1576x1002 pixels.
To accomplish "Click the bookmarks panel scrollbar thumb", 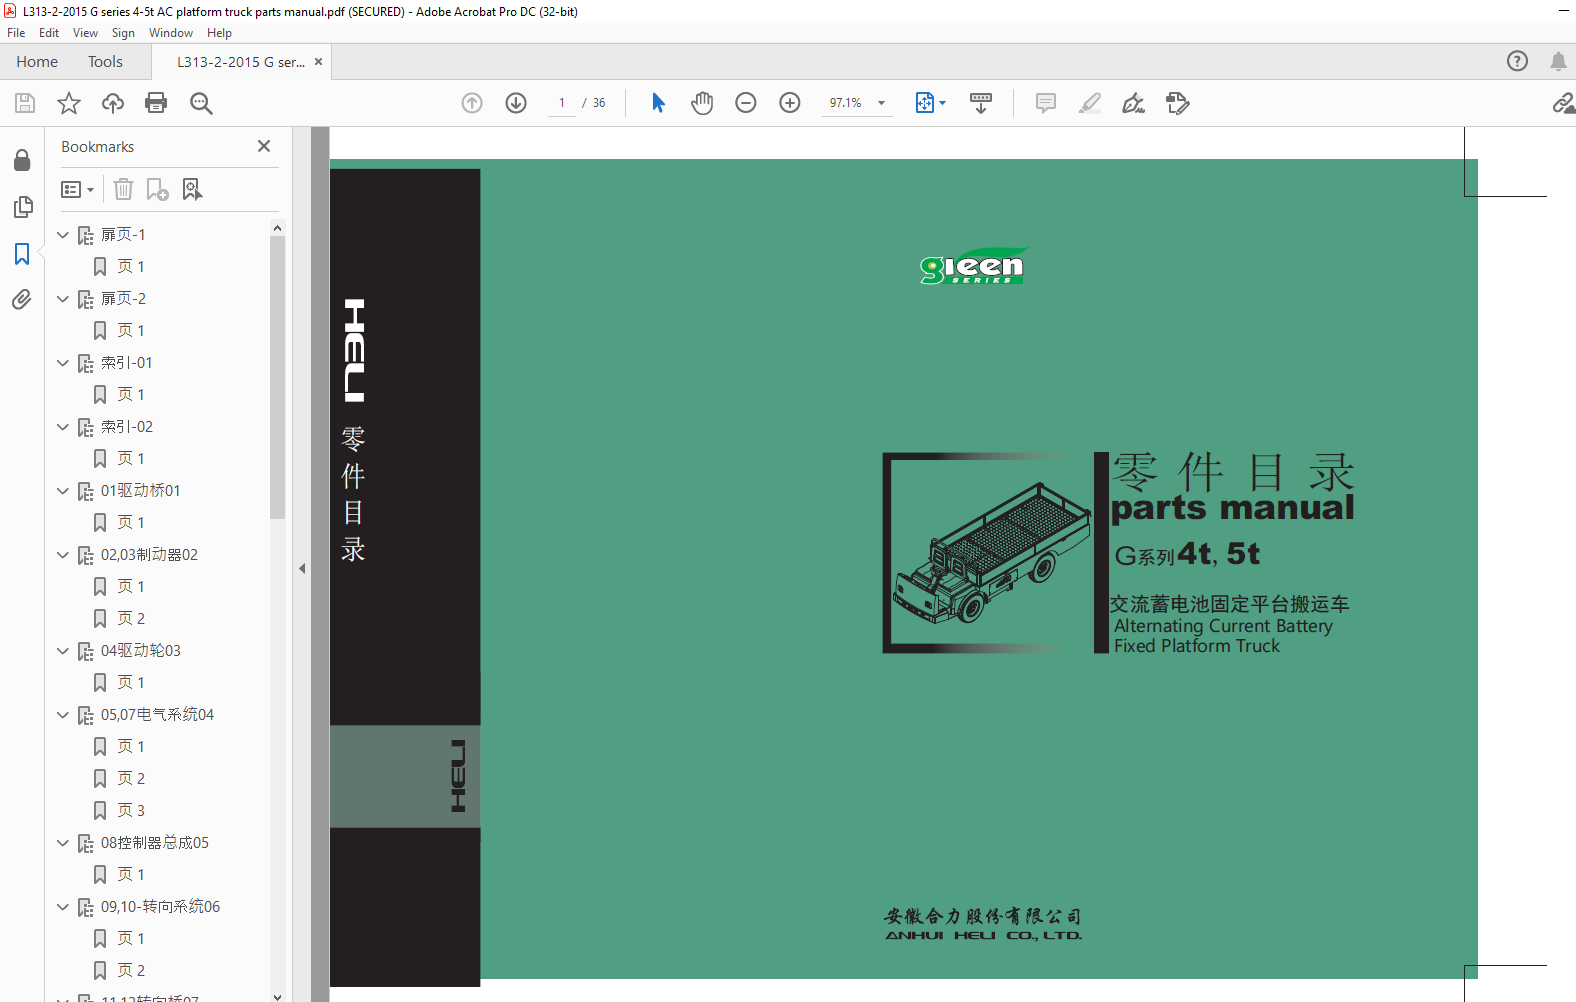I will 277,377.
